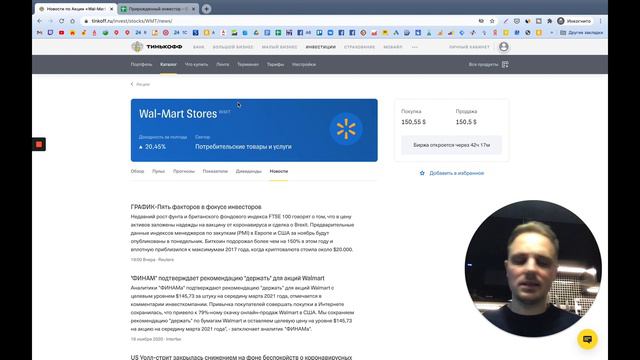Switch to the Прогнозы tab
Viewport: 640px width, 360px height.
(184, 171)
